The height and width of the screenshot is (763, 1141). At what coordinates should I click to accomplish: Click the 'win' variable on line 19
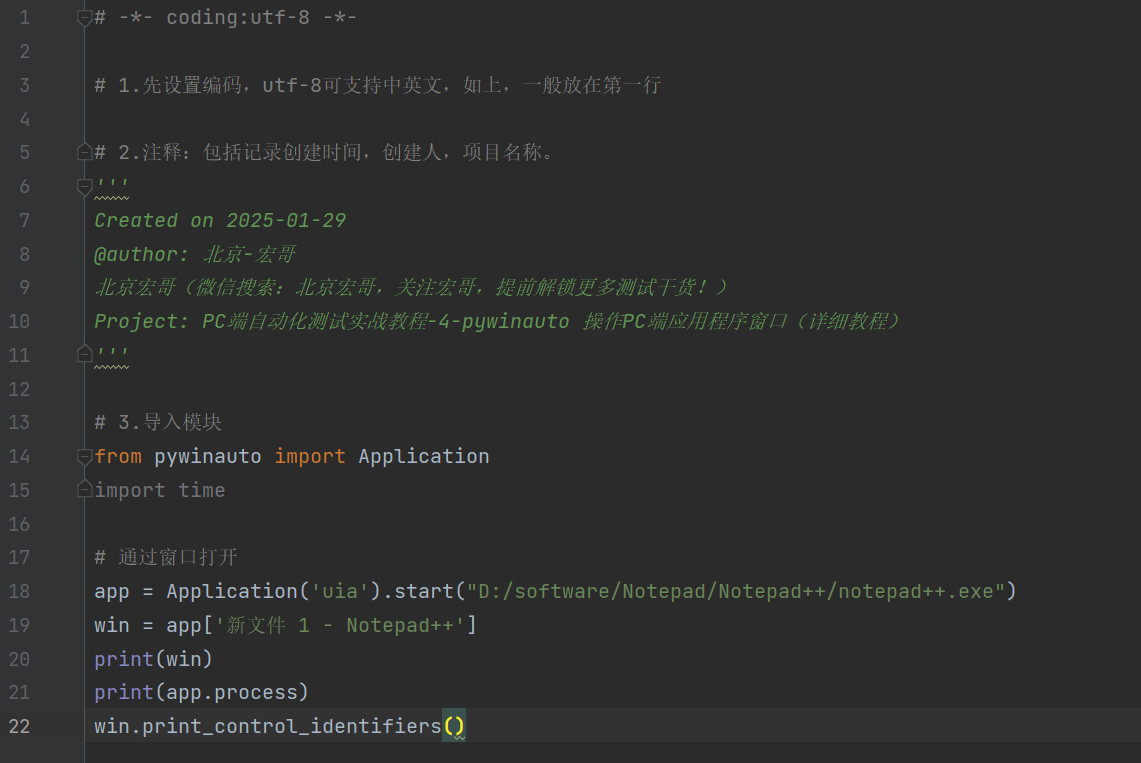111,625
